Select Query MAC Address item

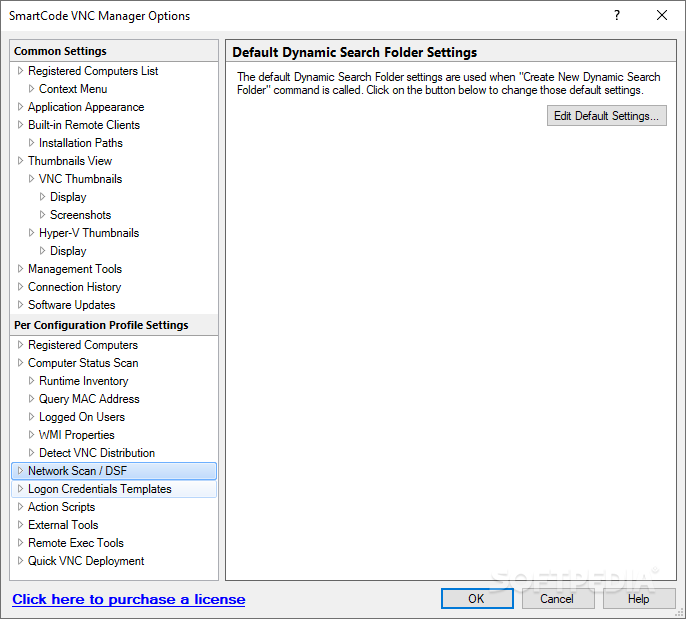(x=89, y=399)
